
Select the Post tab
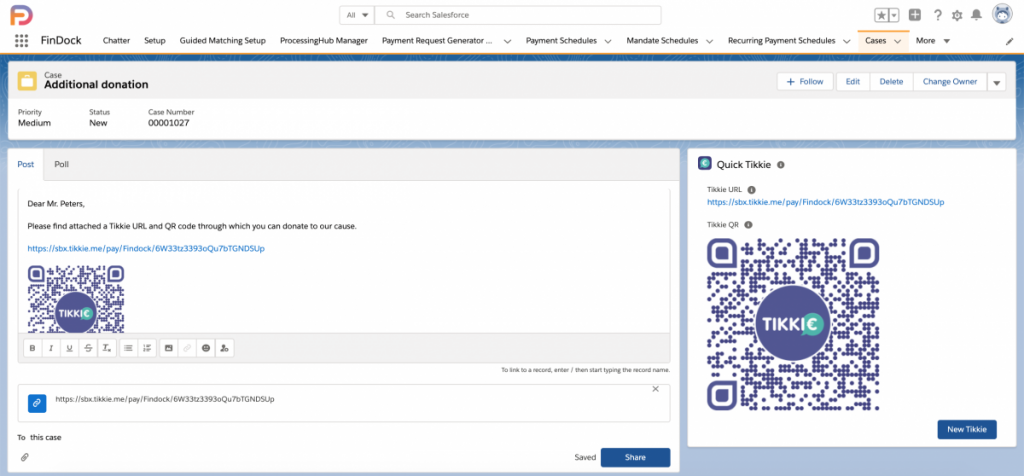(x=25, y=165)
